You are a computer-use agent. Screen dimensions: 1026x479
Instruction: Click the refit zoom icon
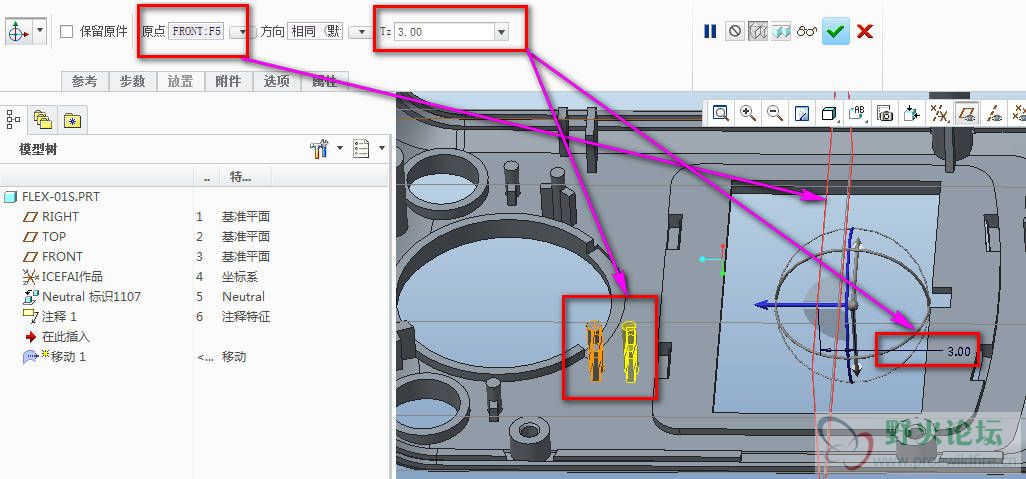coord(720,114)
